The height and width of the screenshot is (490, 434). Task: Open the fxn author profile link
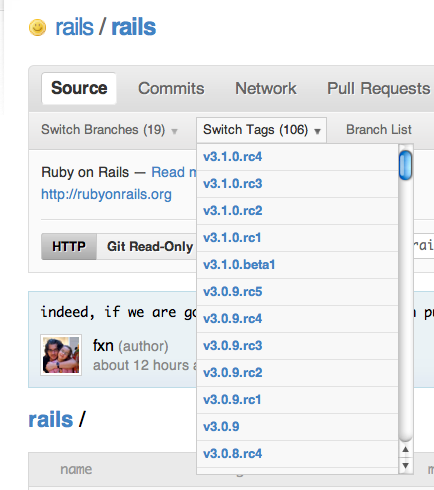pos(103,346)
